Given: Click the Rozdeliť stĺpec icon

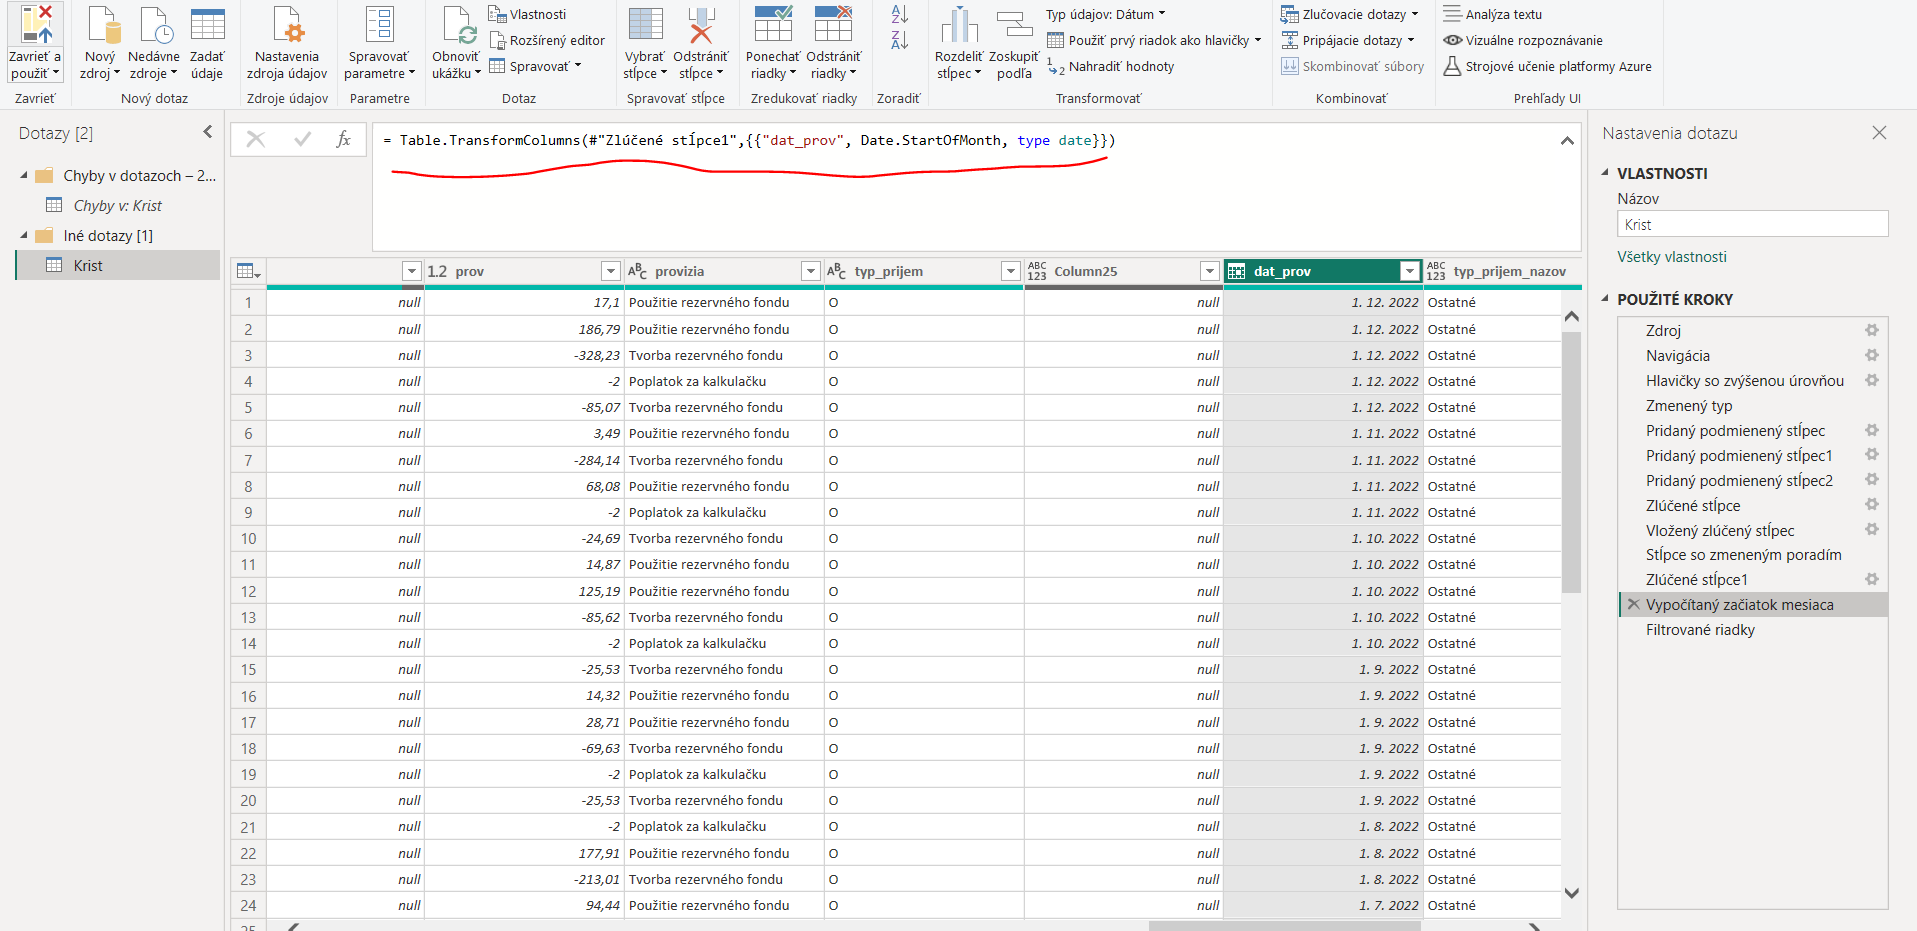Looking at the screenshot, I should pos(959,24).
